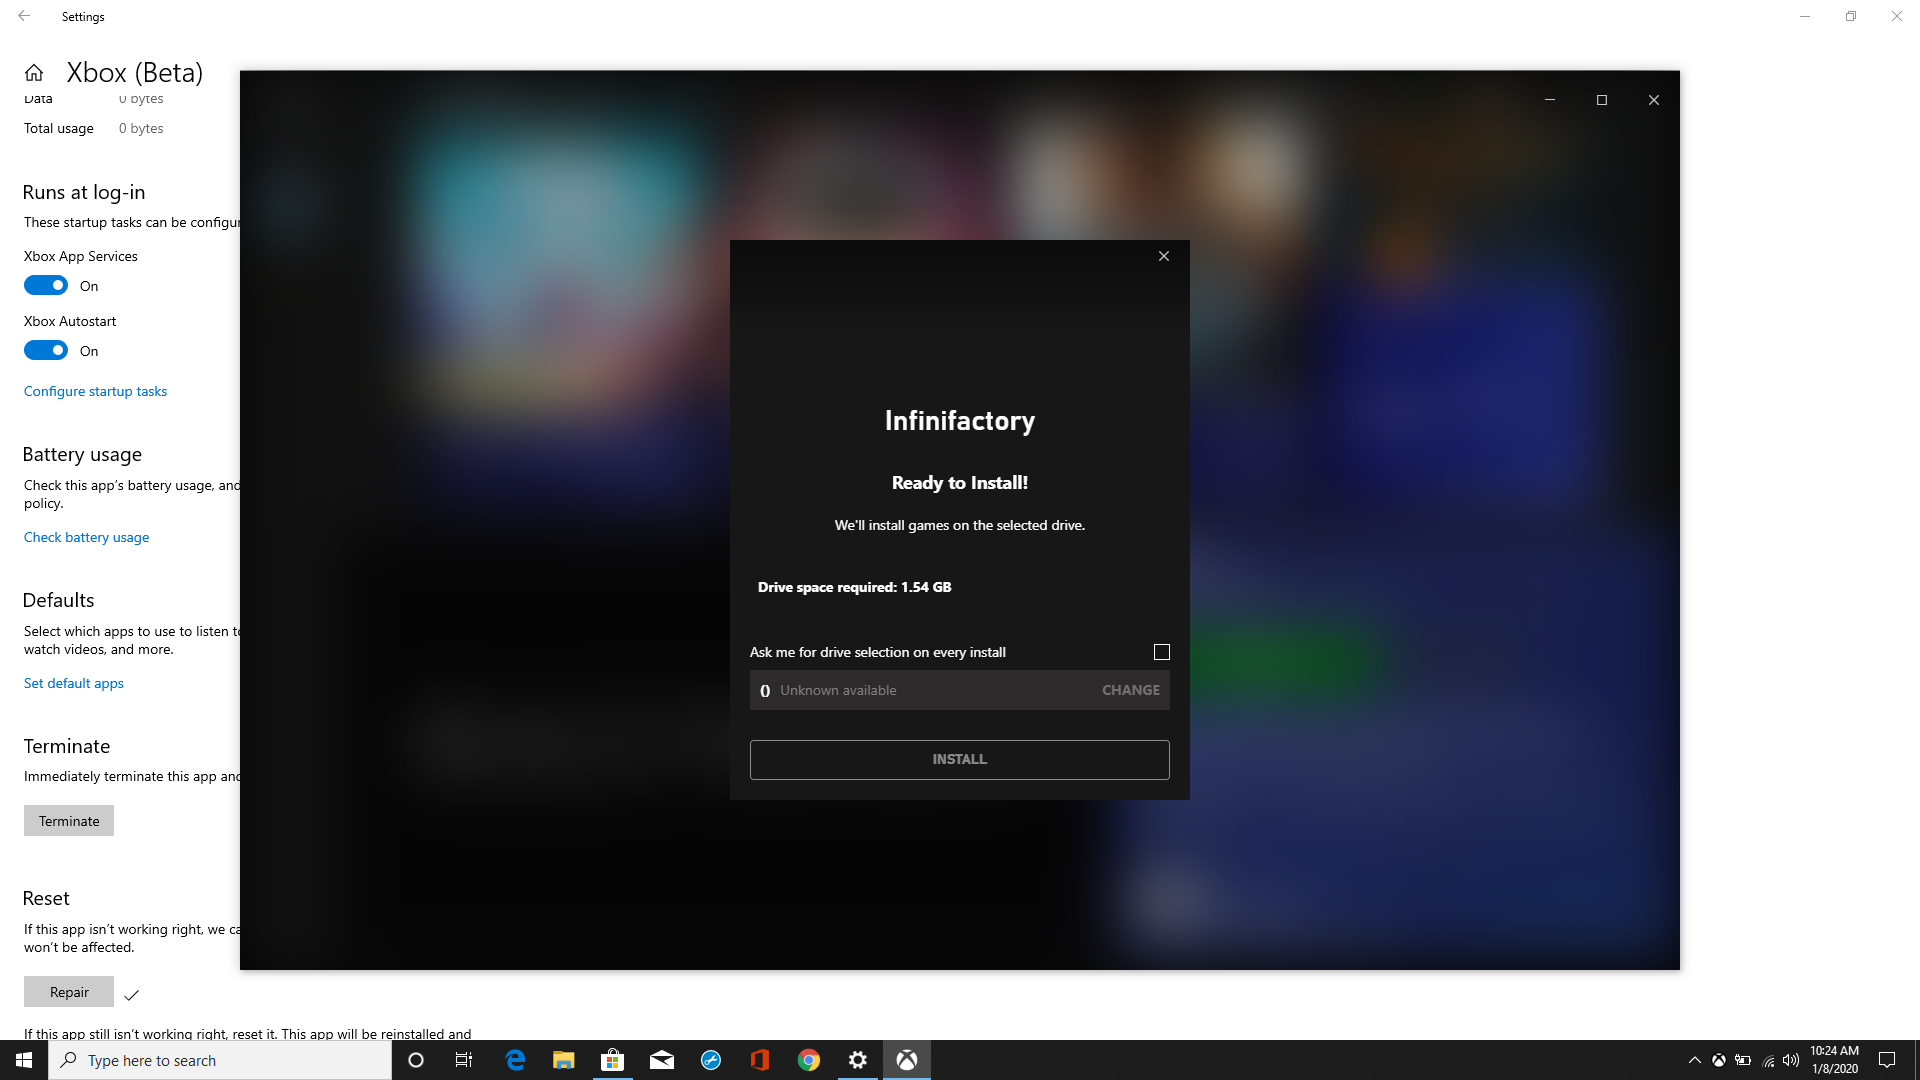Click the 'Xbox (Beta)' page title
This screenshot has height=1080, width=1920.
point(135,72)
